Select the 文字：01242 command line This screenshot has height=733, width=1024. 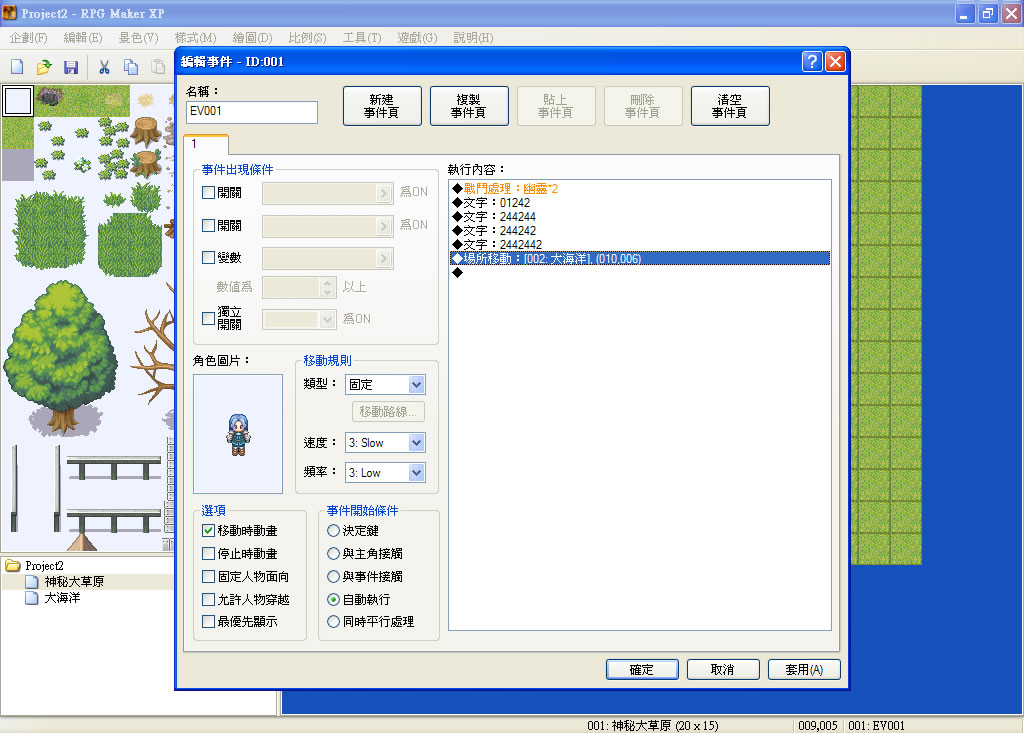pyautogui.click(x=640, y=203)
